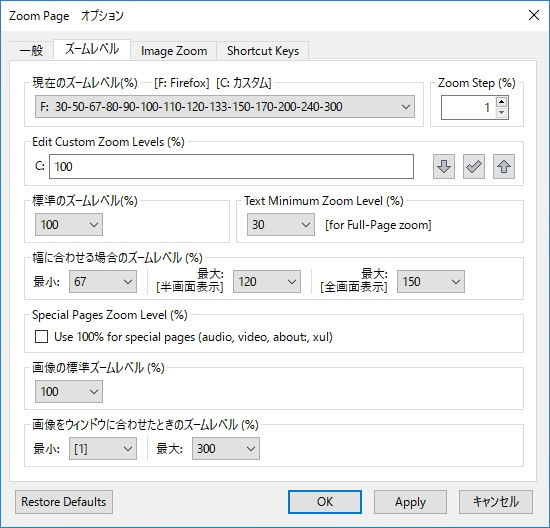Click the down arrow icon beside custom levels

[444, 167]
